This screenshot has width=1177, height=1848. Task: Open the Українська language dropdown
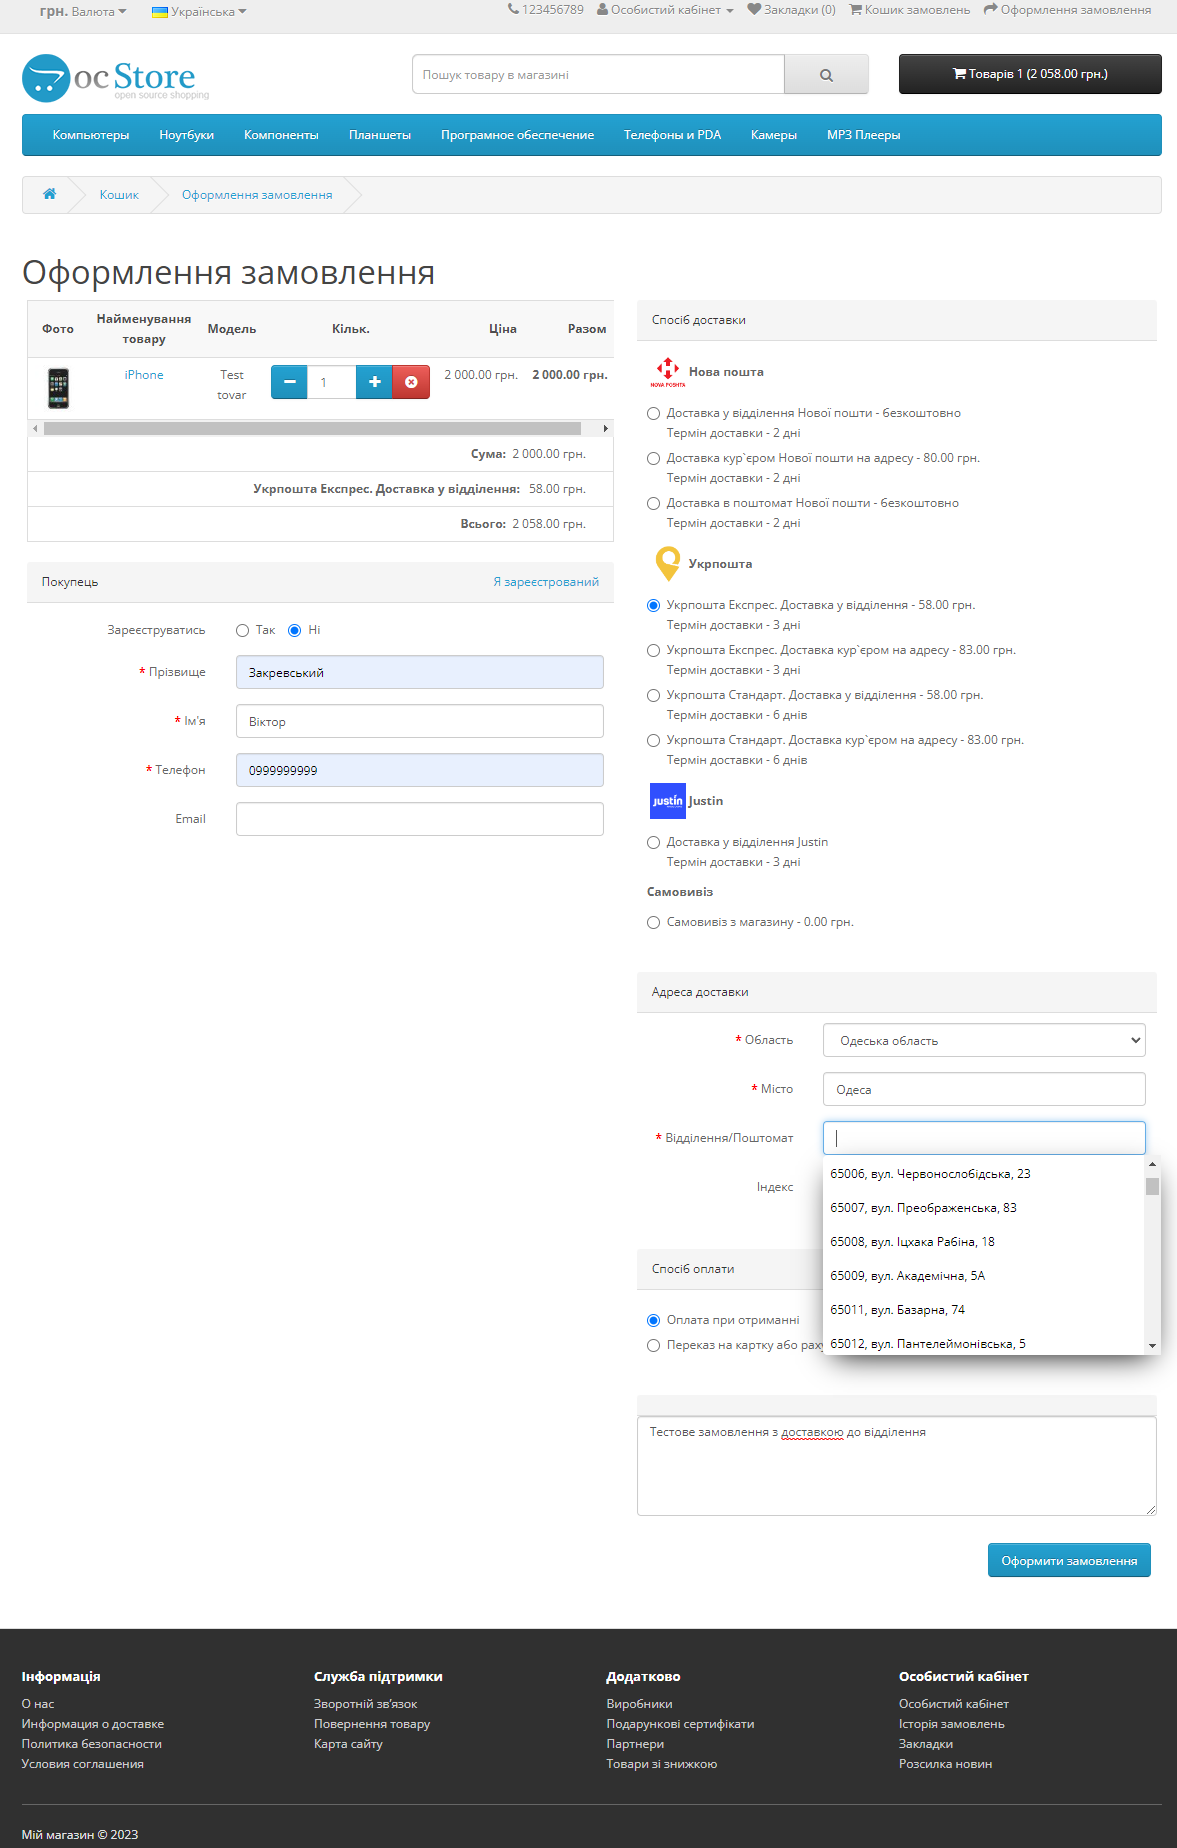tap(199, 12)
